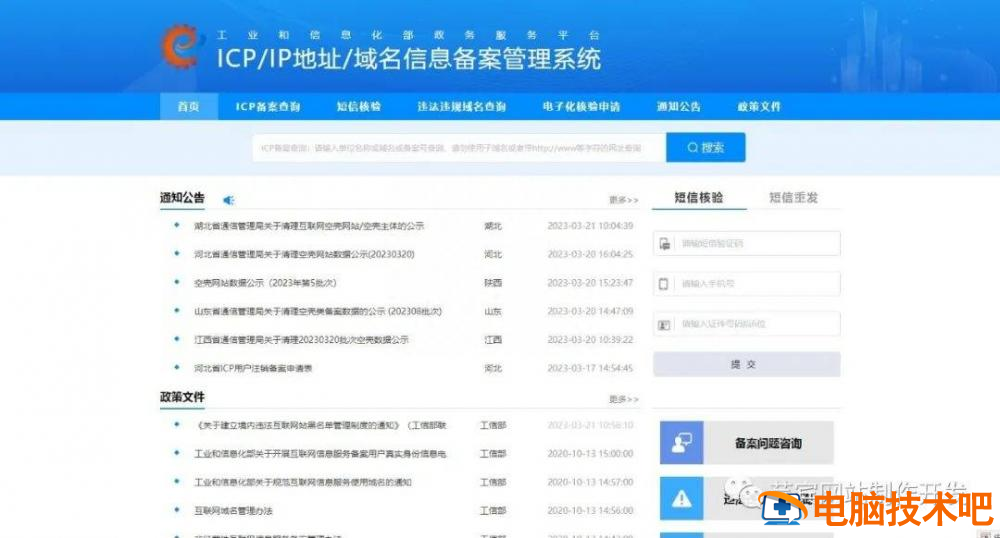Focus the 请输入手机号 input field
This screenshot has height=538, width=1000.
tap(747, 284)
